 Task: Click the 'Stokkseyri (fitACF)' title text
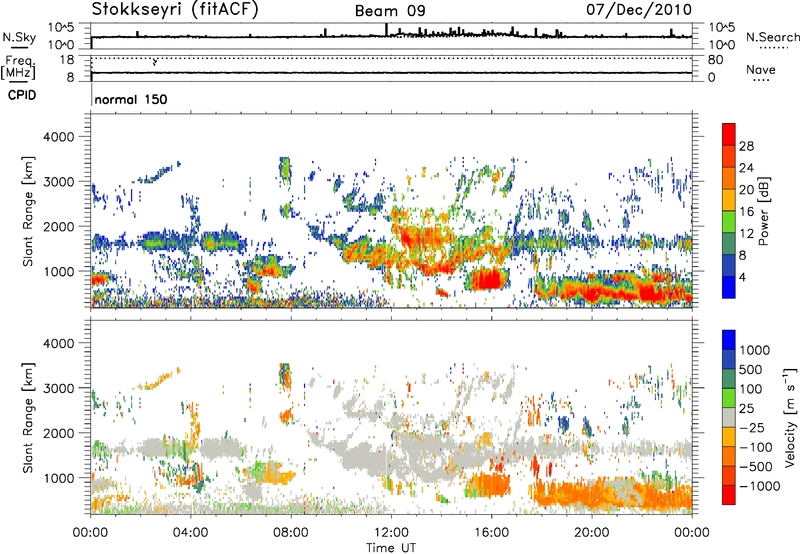click(x=175, y=10)
